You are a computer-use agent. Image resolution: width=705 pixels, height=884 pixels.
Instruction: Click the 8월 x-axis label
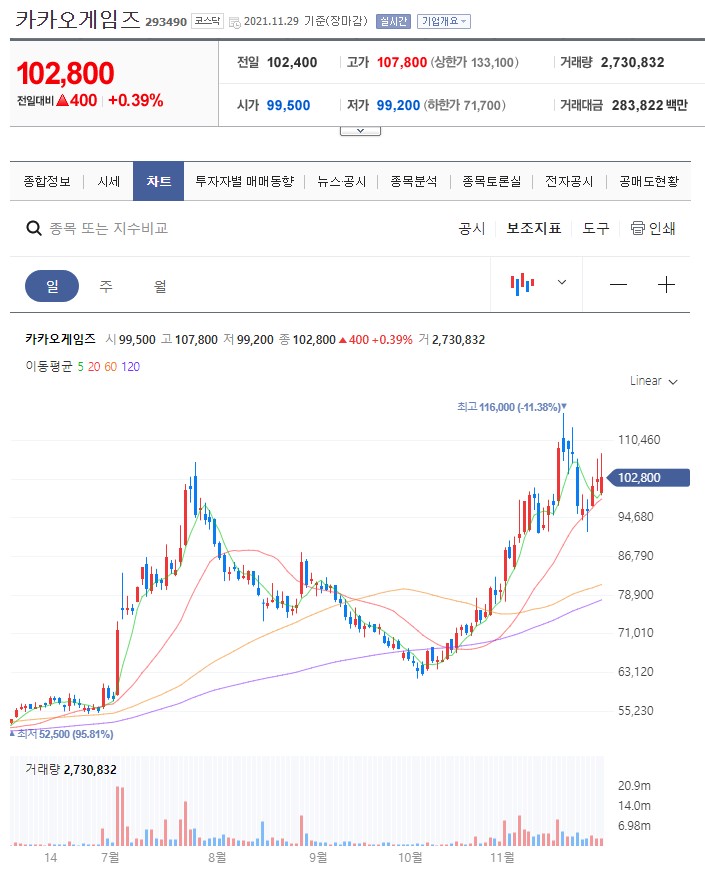217,858
